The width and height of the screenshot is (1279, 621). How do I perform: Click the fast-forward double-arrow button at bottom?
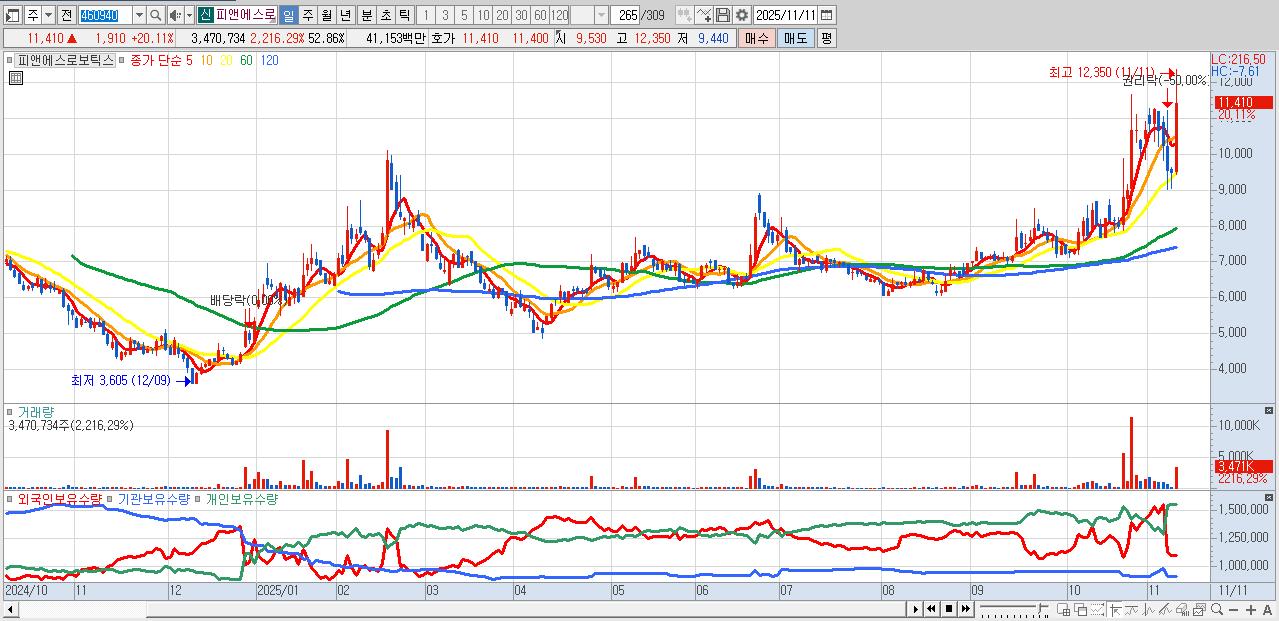966,609
